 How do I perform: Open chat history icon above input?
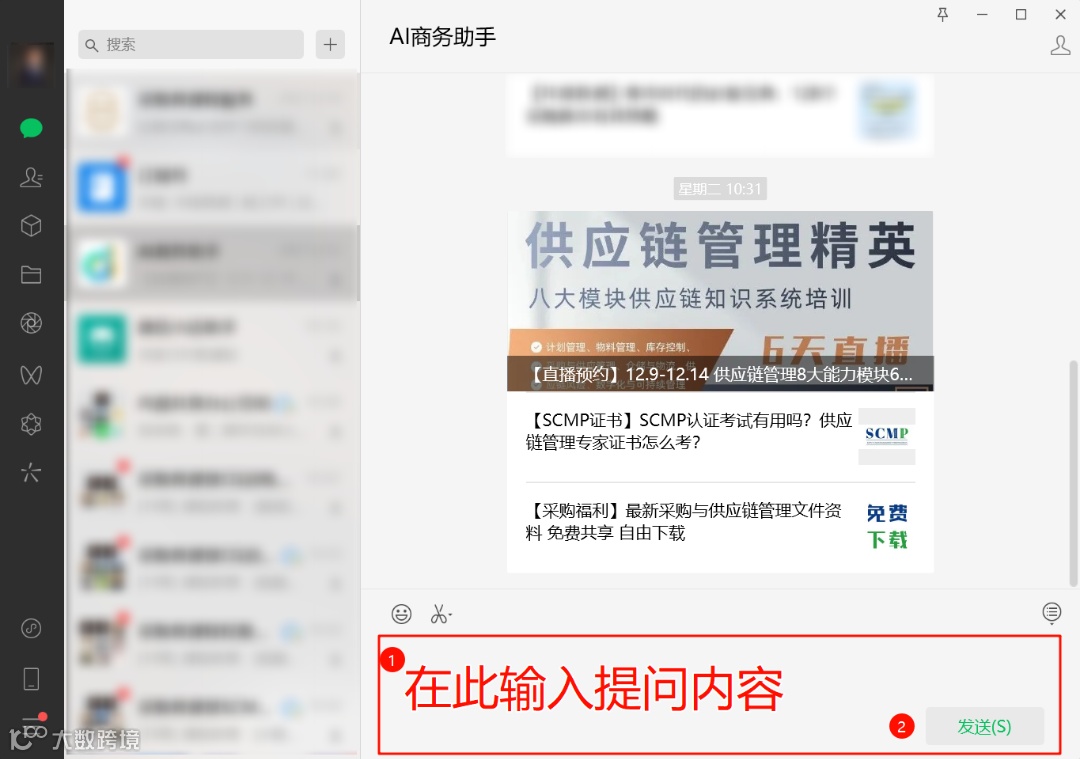(1051, 612)
